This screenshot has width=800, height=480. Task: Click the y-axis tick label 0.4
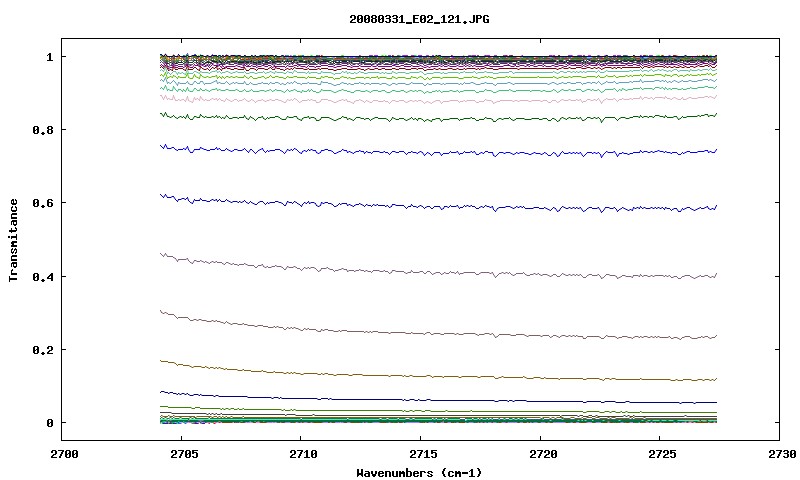pos(43,276)
